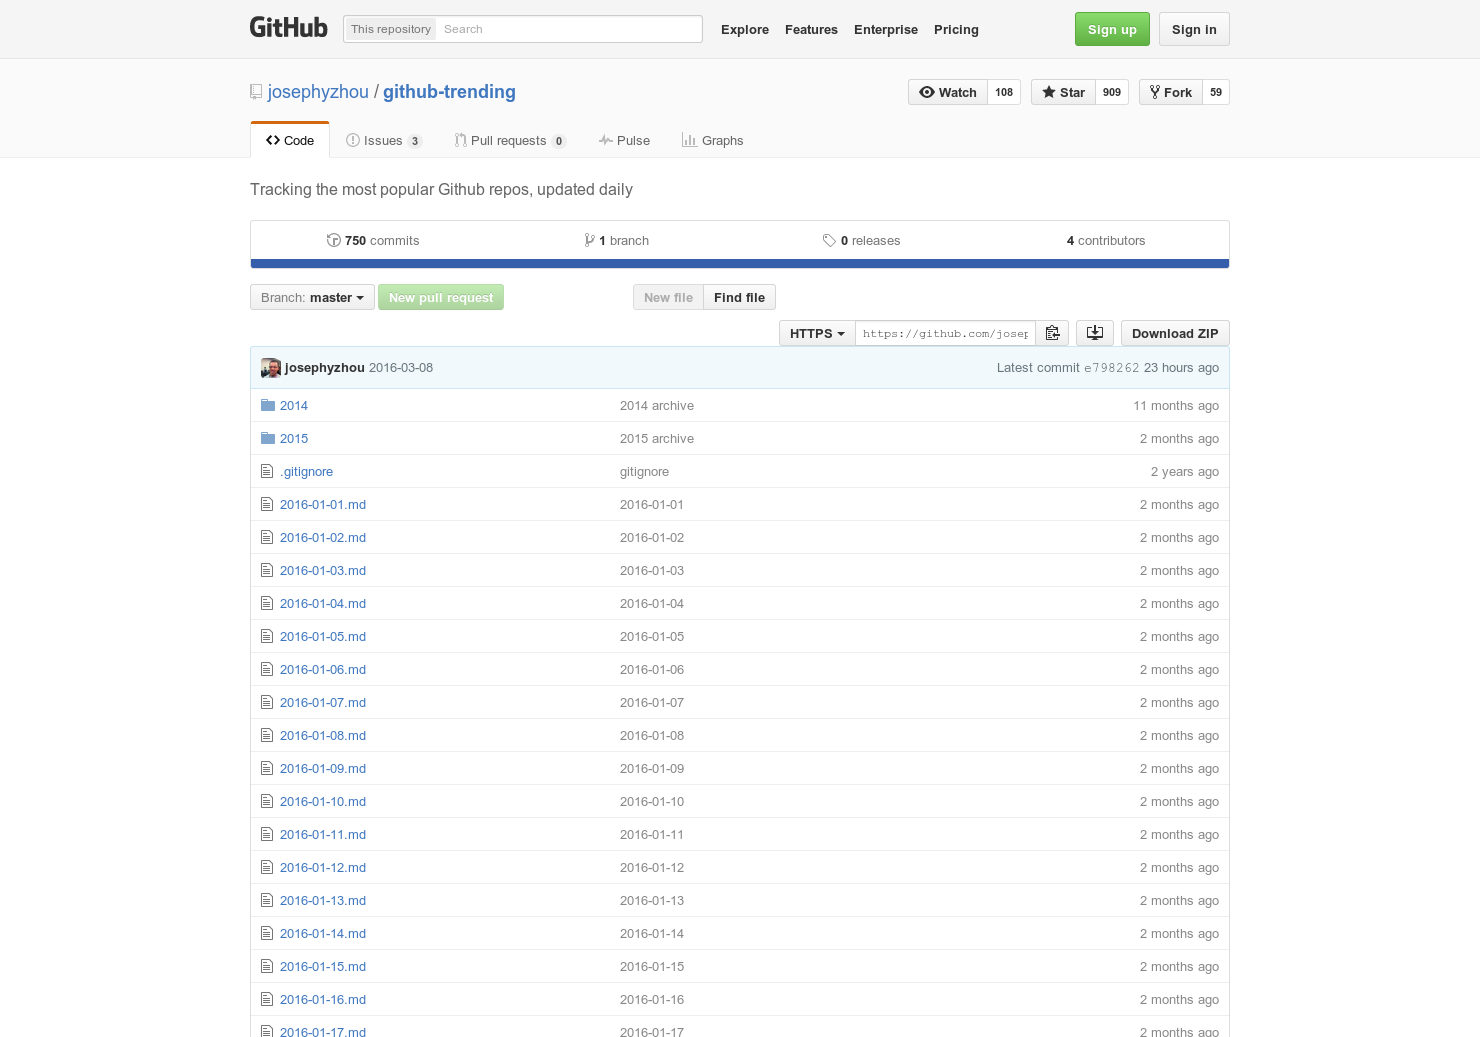Select the branch icon next to 1 branch
This screenshot has width=1480, height=1037.
point(590,240)
